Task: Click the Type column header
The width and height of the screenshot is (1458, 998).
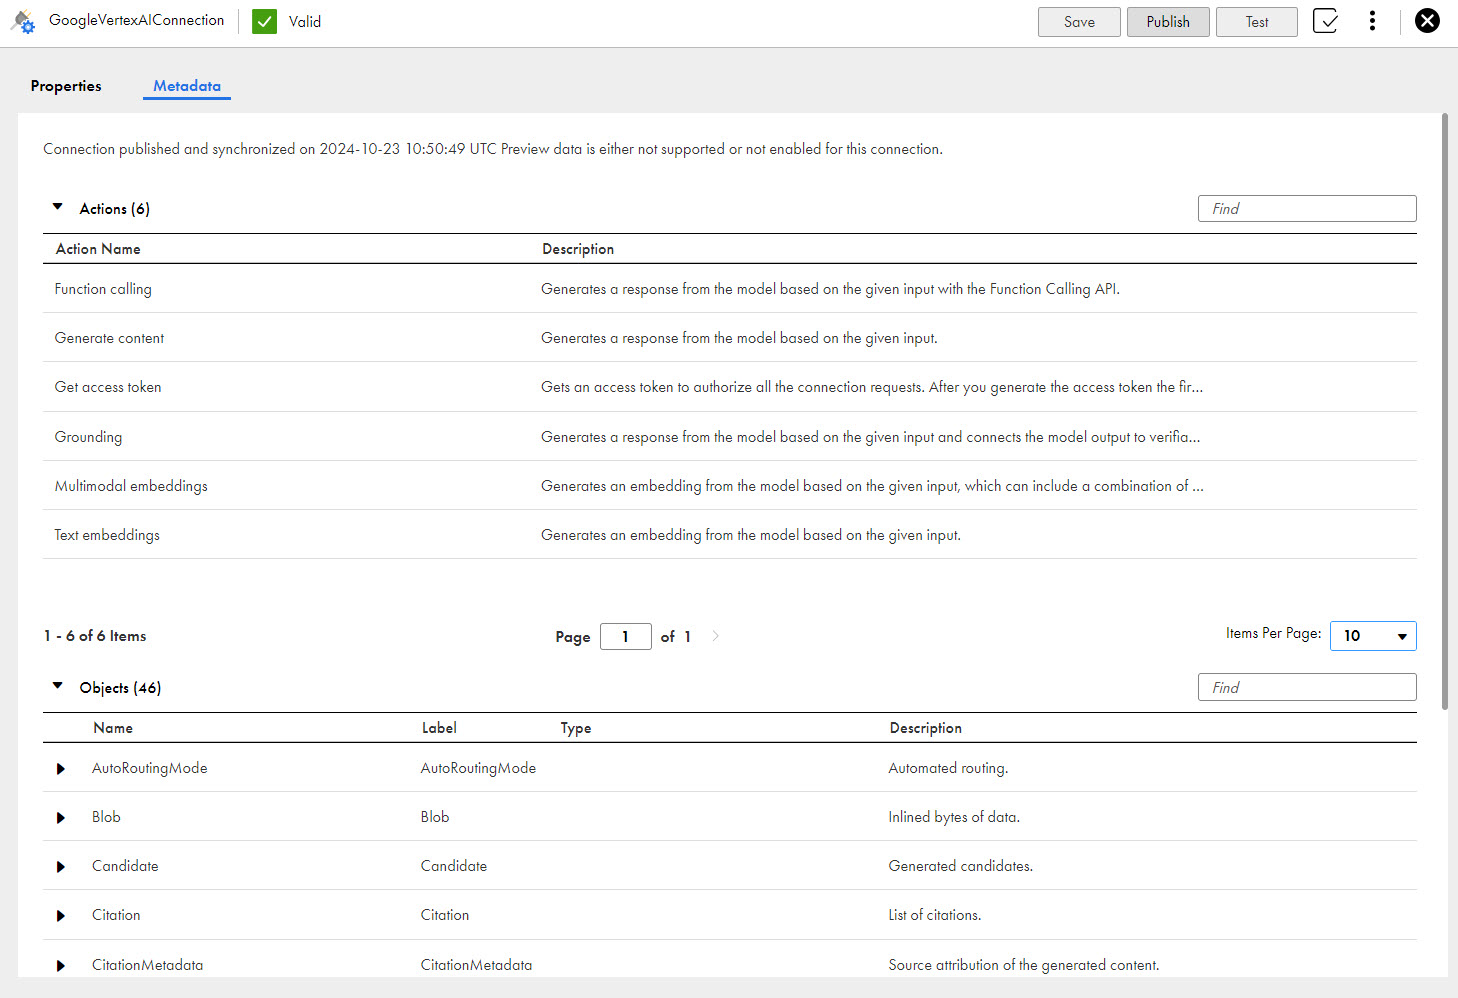Action: (x=576, y=728)
